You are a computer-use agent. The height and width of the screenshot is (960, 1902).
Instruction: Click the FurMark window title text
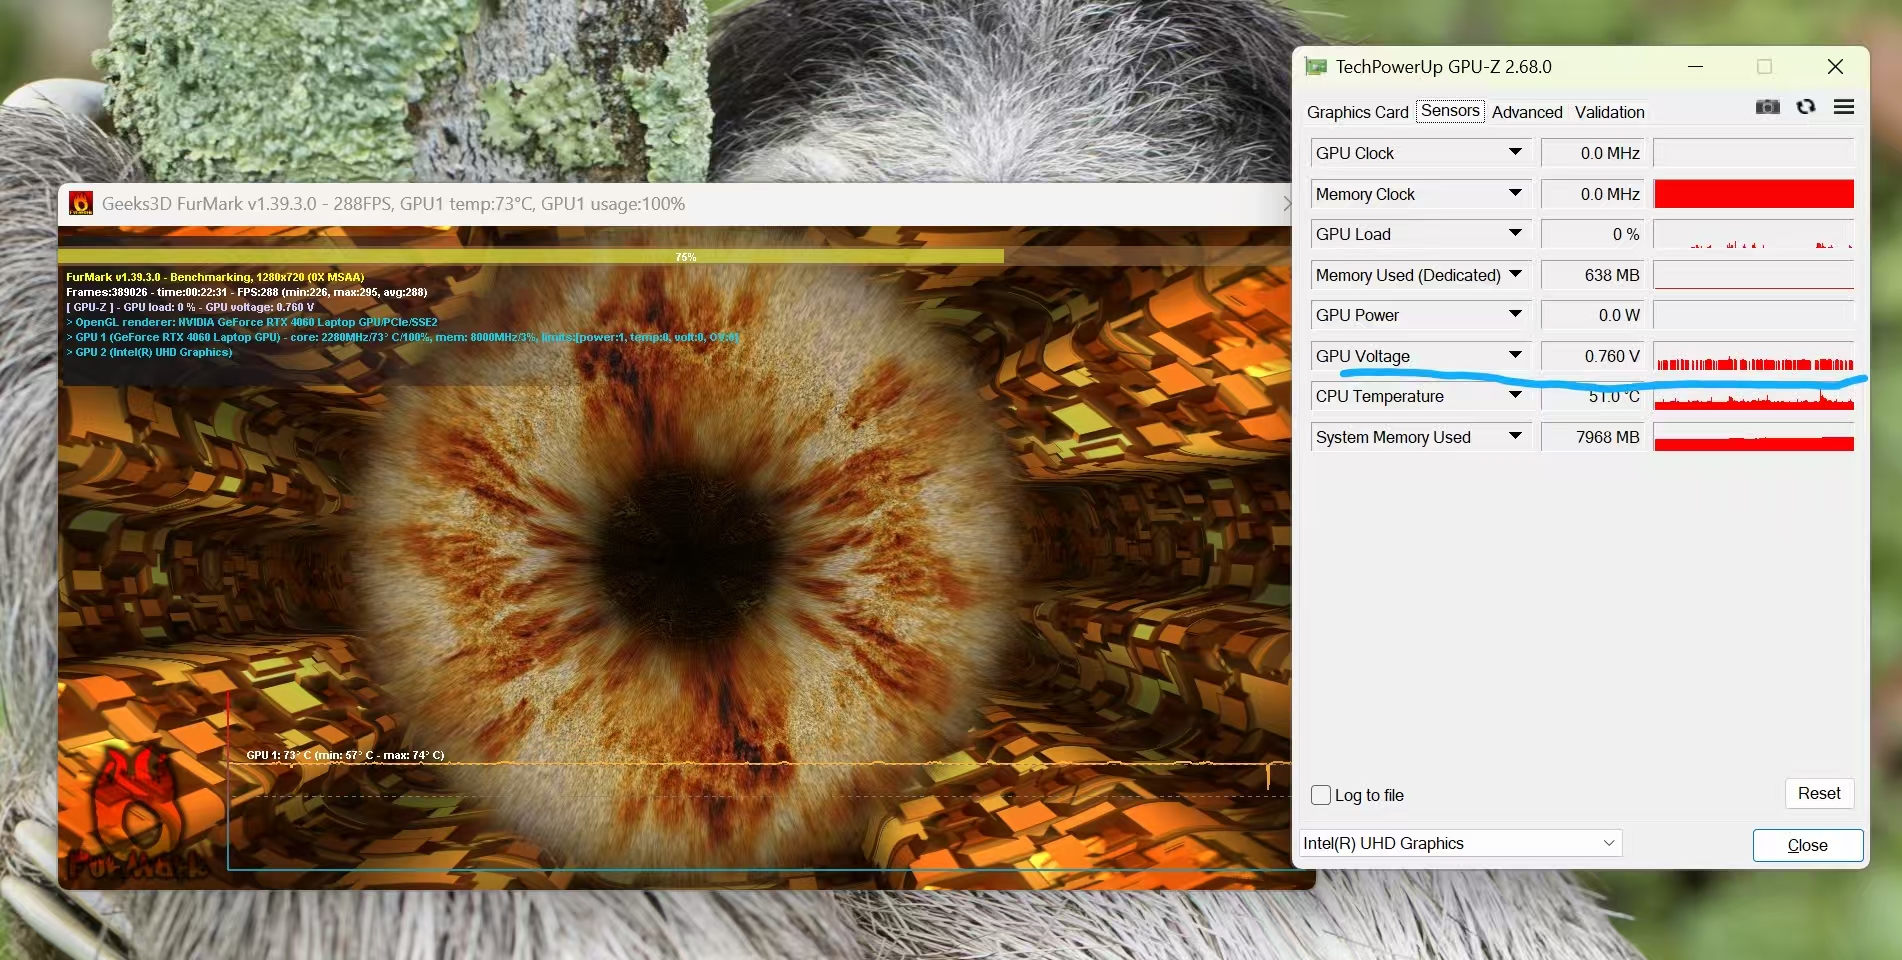click(393, 204)
